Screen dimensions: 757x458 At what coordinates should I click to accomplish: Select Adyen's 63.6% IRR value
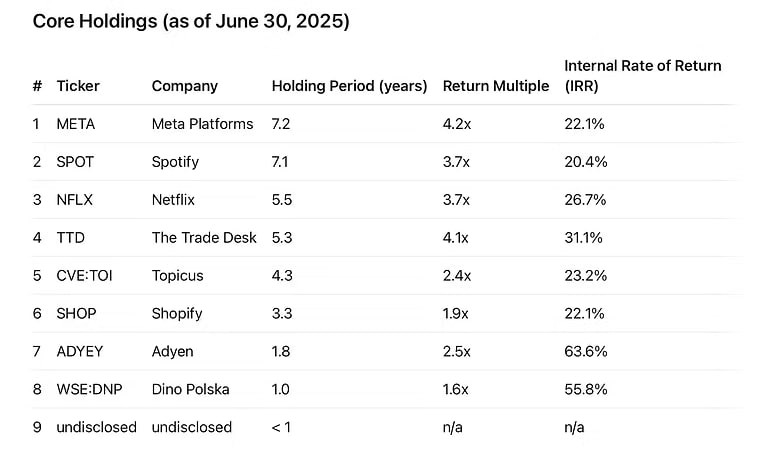585,352
